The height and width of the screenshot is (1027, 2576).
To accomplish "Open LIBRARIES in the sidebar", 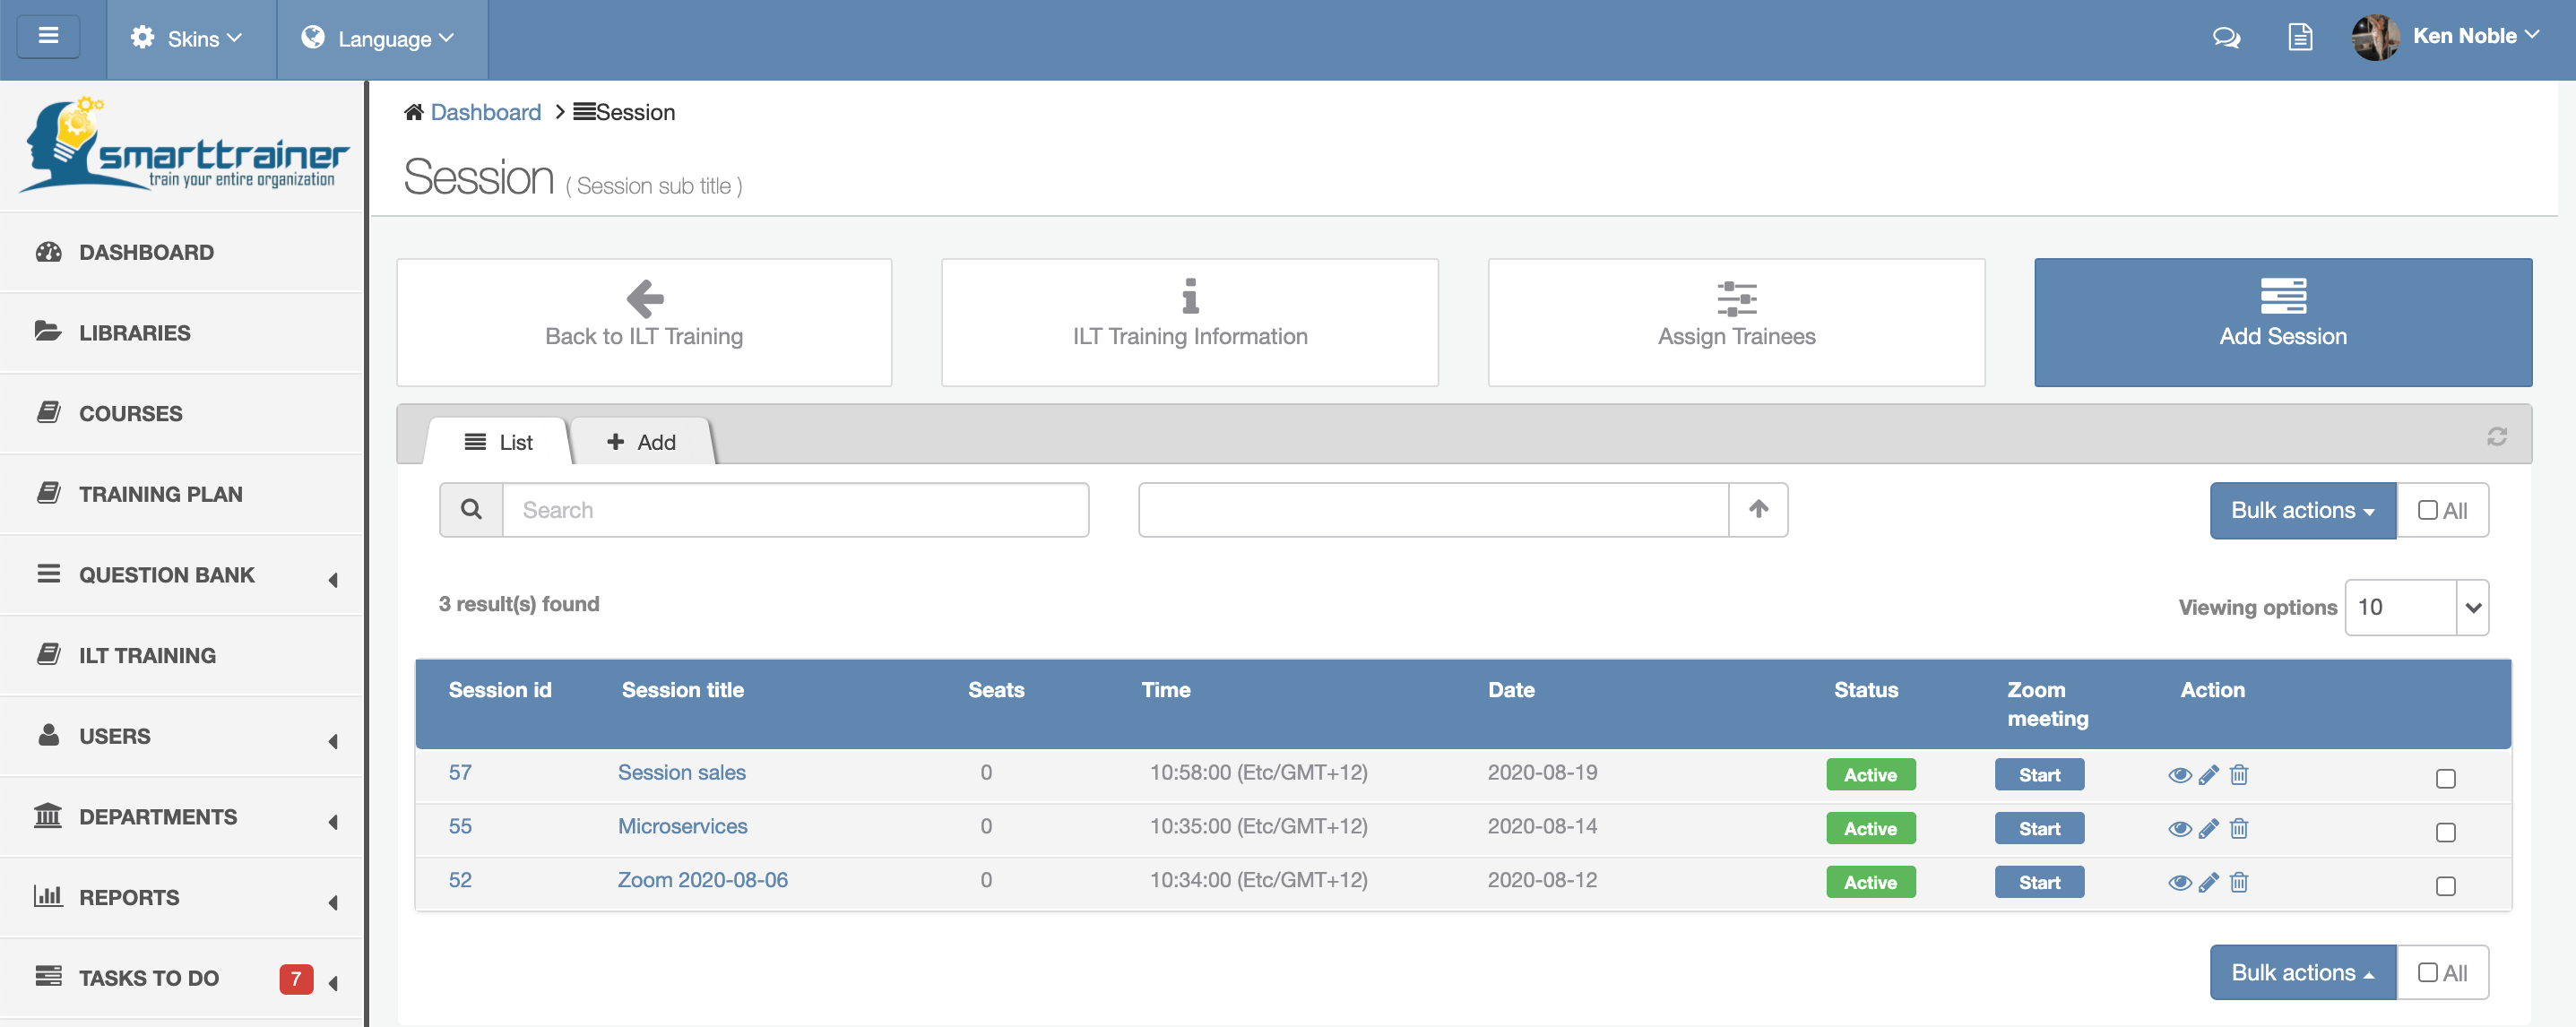I will coord(182,333).
